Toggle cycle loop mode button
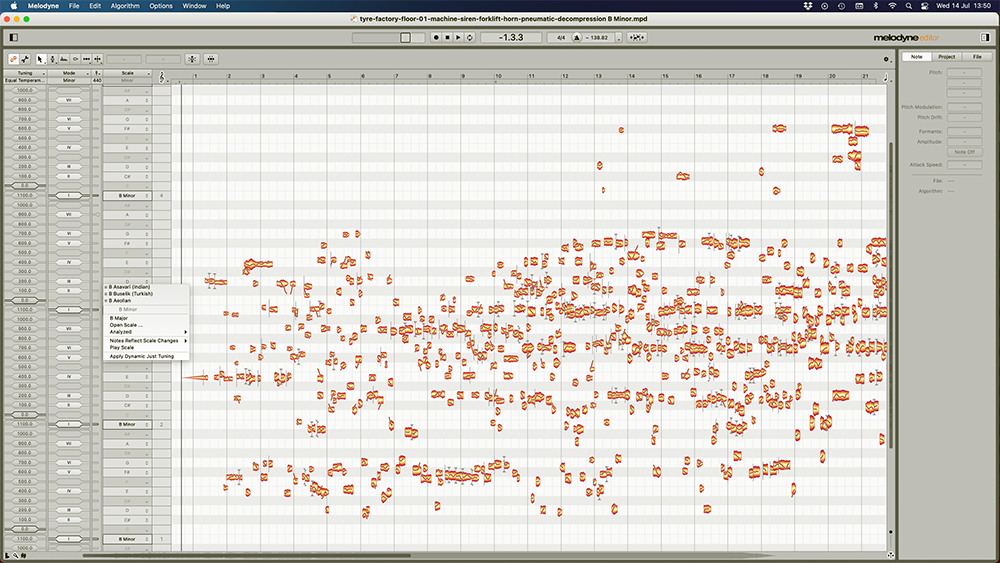This screenshot has height=563, width=1000. [469, 38]
